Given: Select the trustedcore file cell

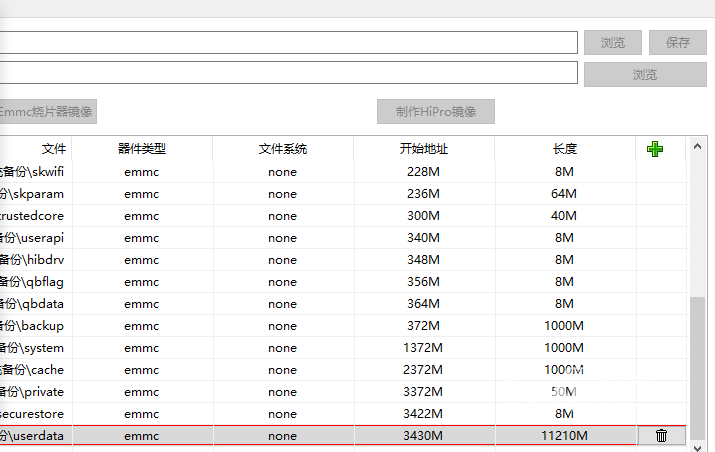Looking at the screenshot, I should [x=36, y=216].
